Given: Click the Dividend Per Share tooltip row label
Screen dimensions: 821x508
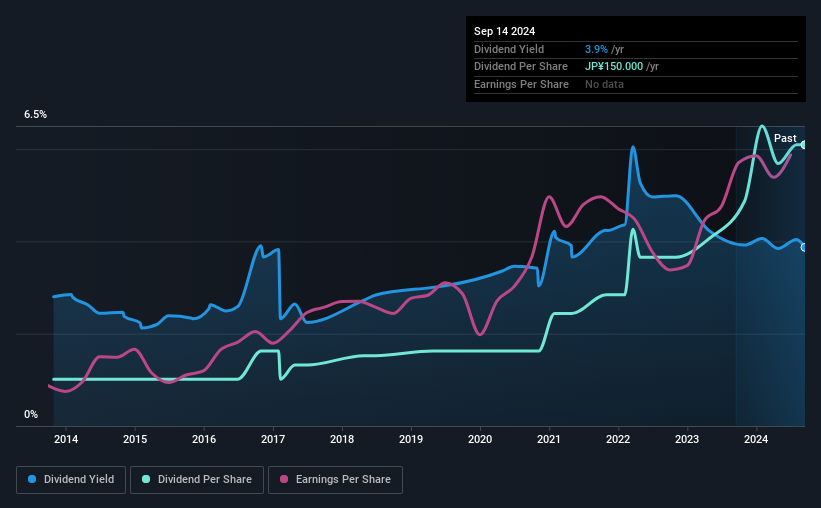Looking at the screenshot, I should [x=520, y=67].
